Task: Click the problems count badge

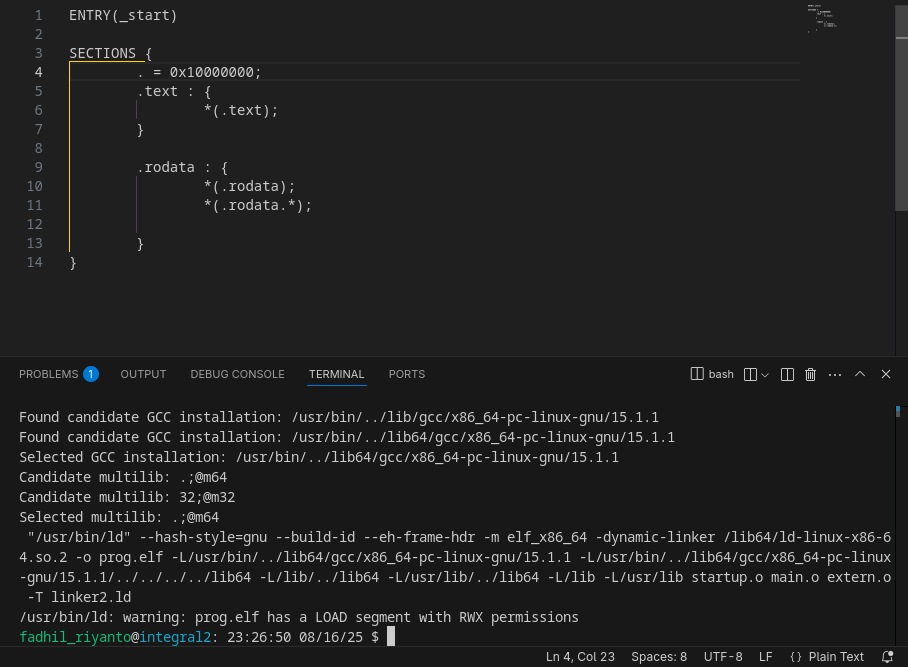Action: coord(91,374)
